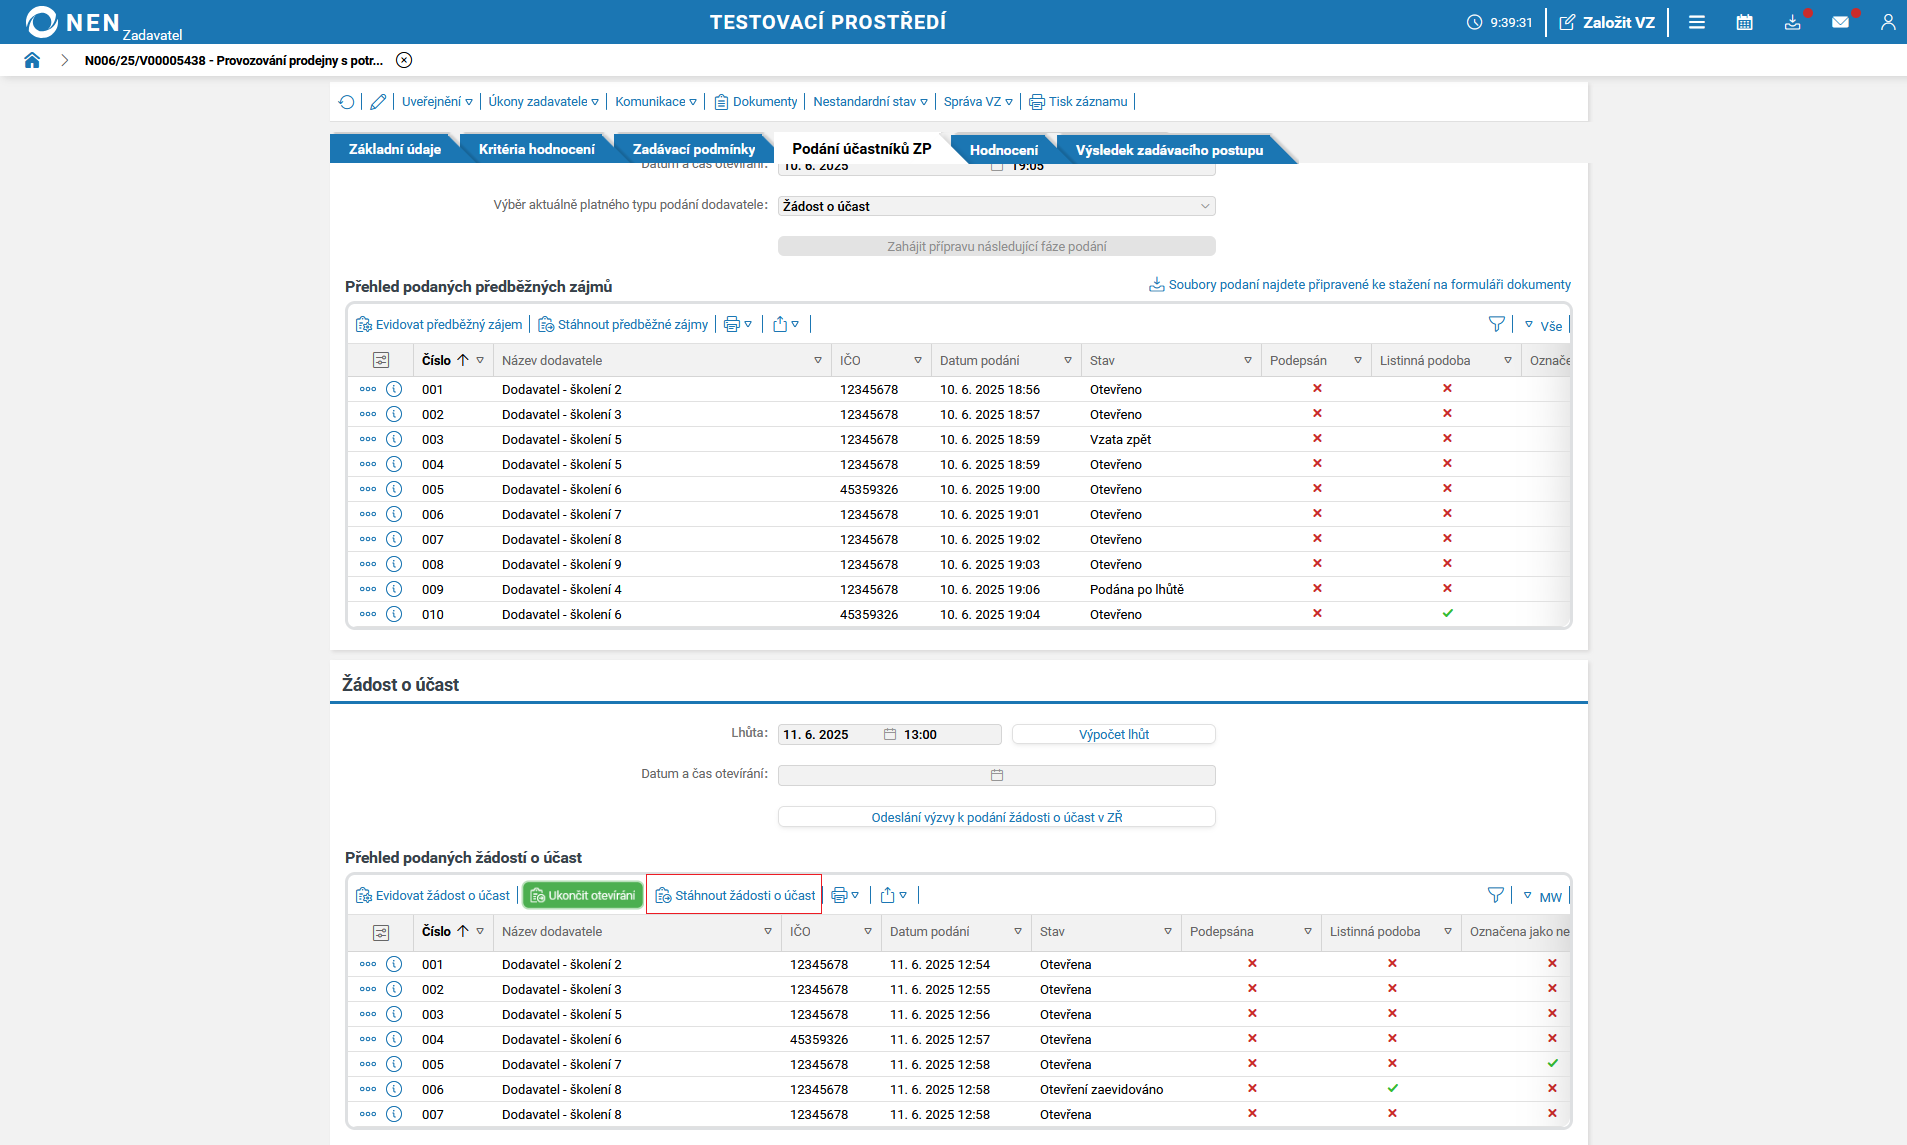
Task: Open the Výsledek zadávacího postupu tab
Action: click(1169, 150)
